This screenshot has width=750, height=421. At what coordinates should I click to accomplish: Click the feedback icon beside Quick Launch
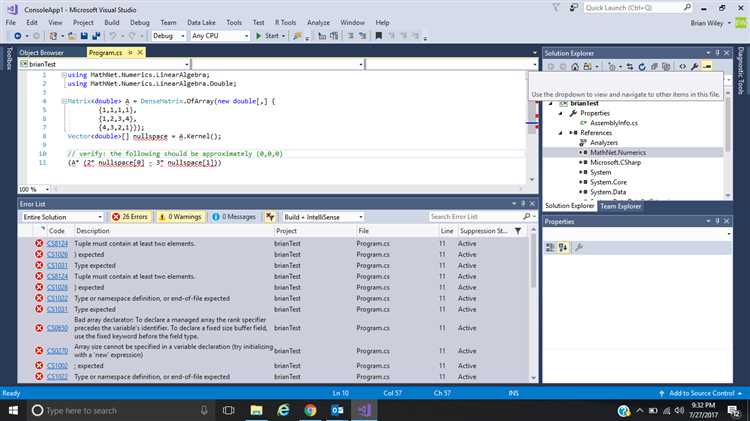click(x=574, y=8)
